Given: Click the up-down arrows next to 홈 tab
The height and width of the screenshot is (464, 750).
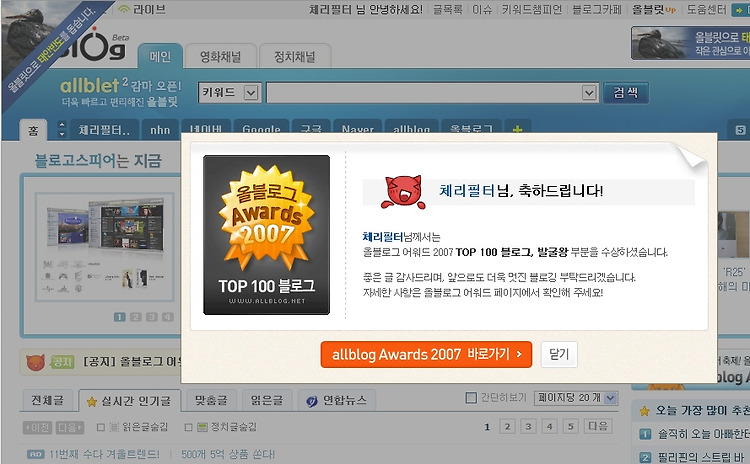Looking at the screenshot, I should (x=61, y=129).
